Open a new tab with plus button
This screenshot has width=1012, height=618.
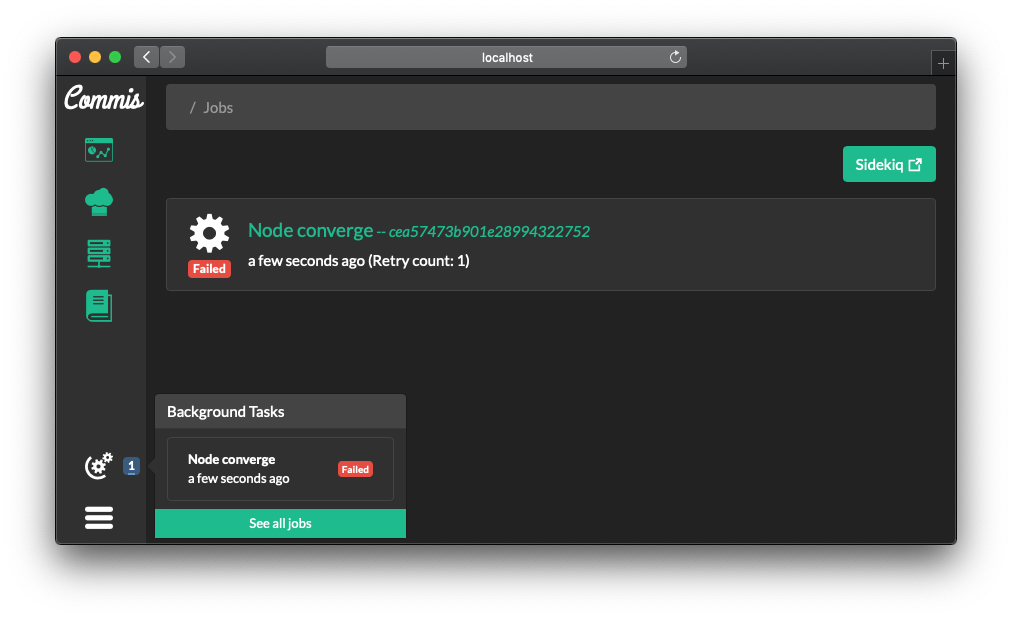click(943, 63)
